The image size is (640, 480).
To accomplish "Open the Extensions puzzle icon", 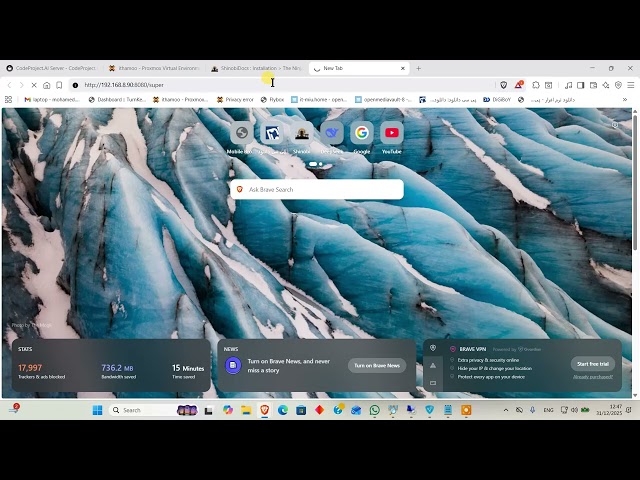I will pyautogui.click(x=536, y=85).
